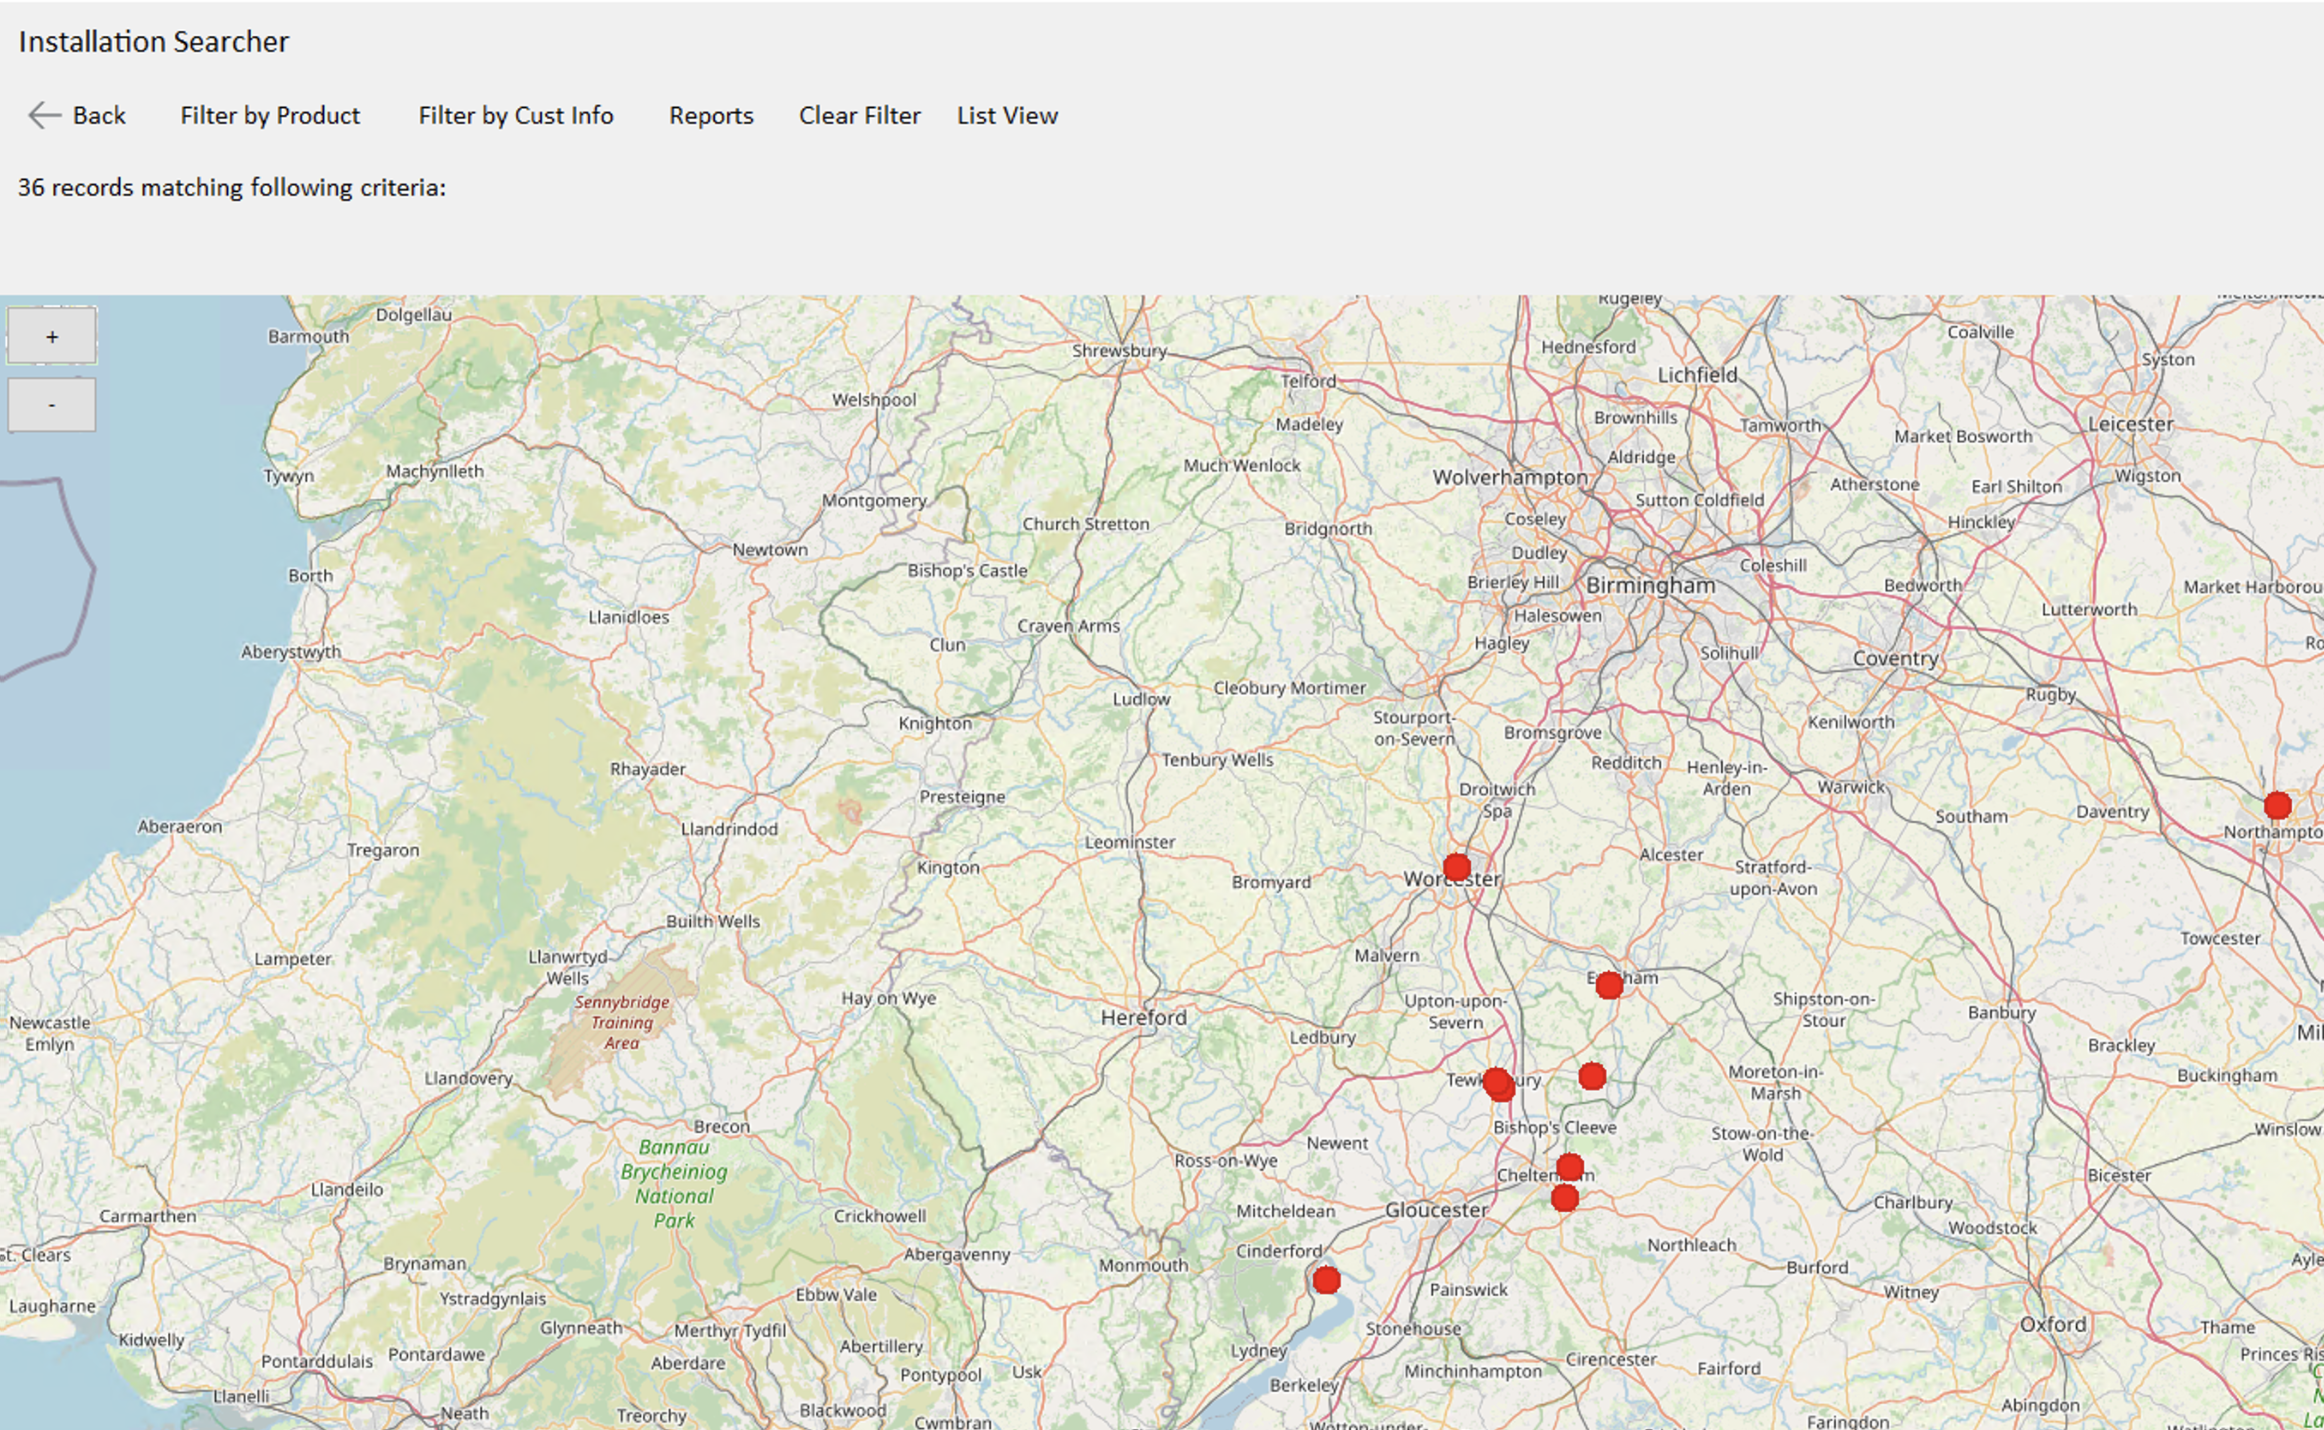Select the red marker at Evesham
Screen dimensions: 2324x1430
[1609, 986]
